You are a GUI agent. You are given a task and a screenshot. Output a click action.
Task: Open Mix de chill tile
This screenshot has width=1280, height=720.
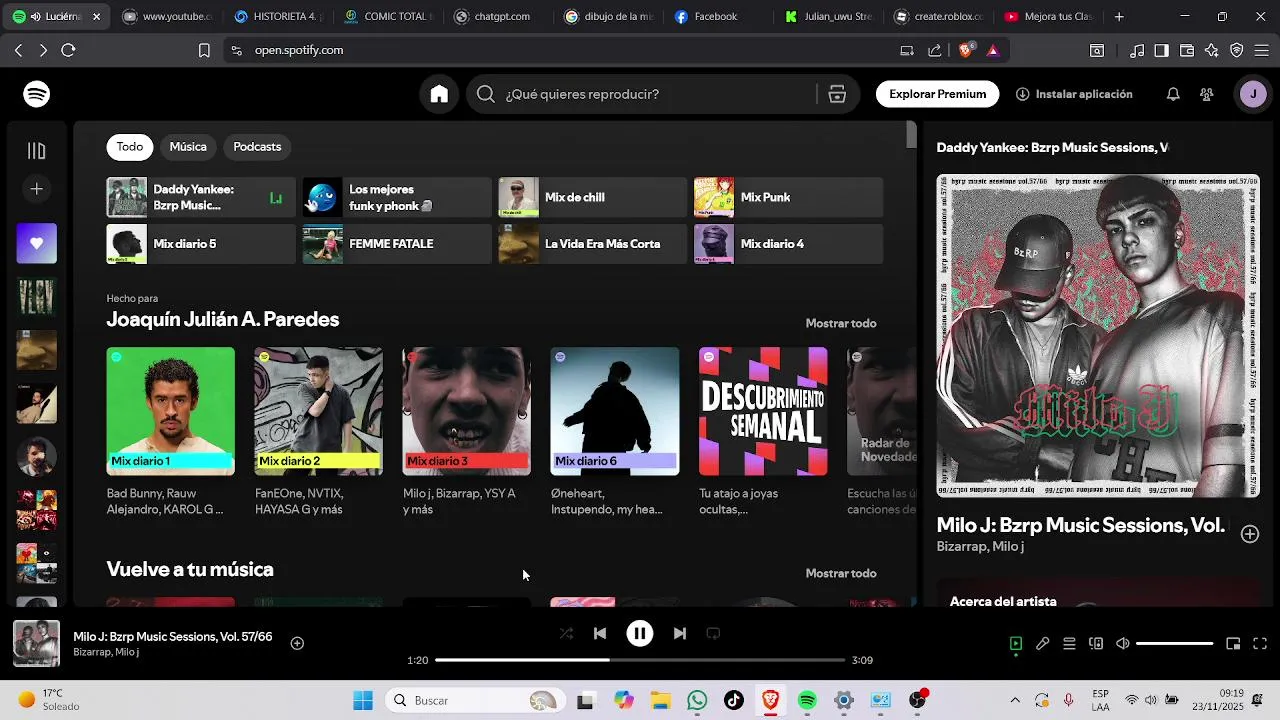[593, 198]
